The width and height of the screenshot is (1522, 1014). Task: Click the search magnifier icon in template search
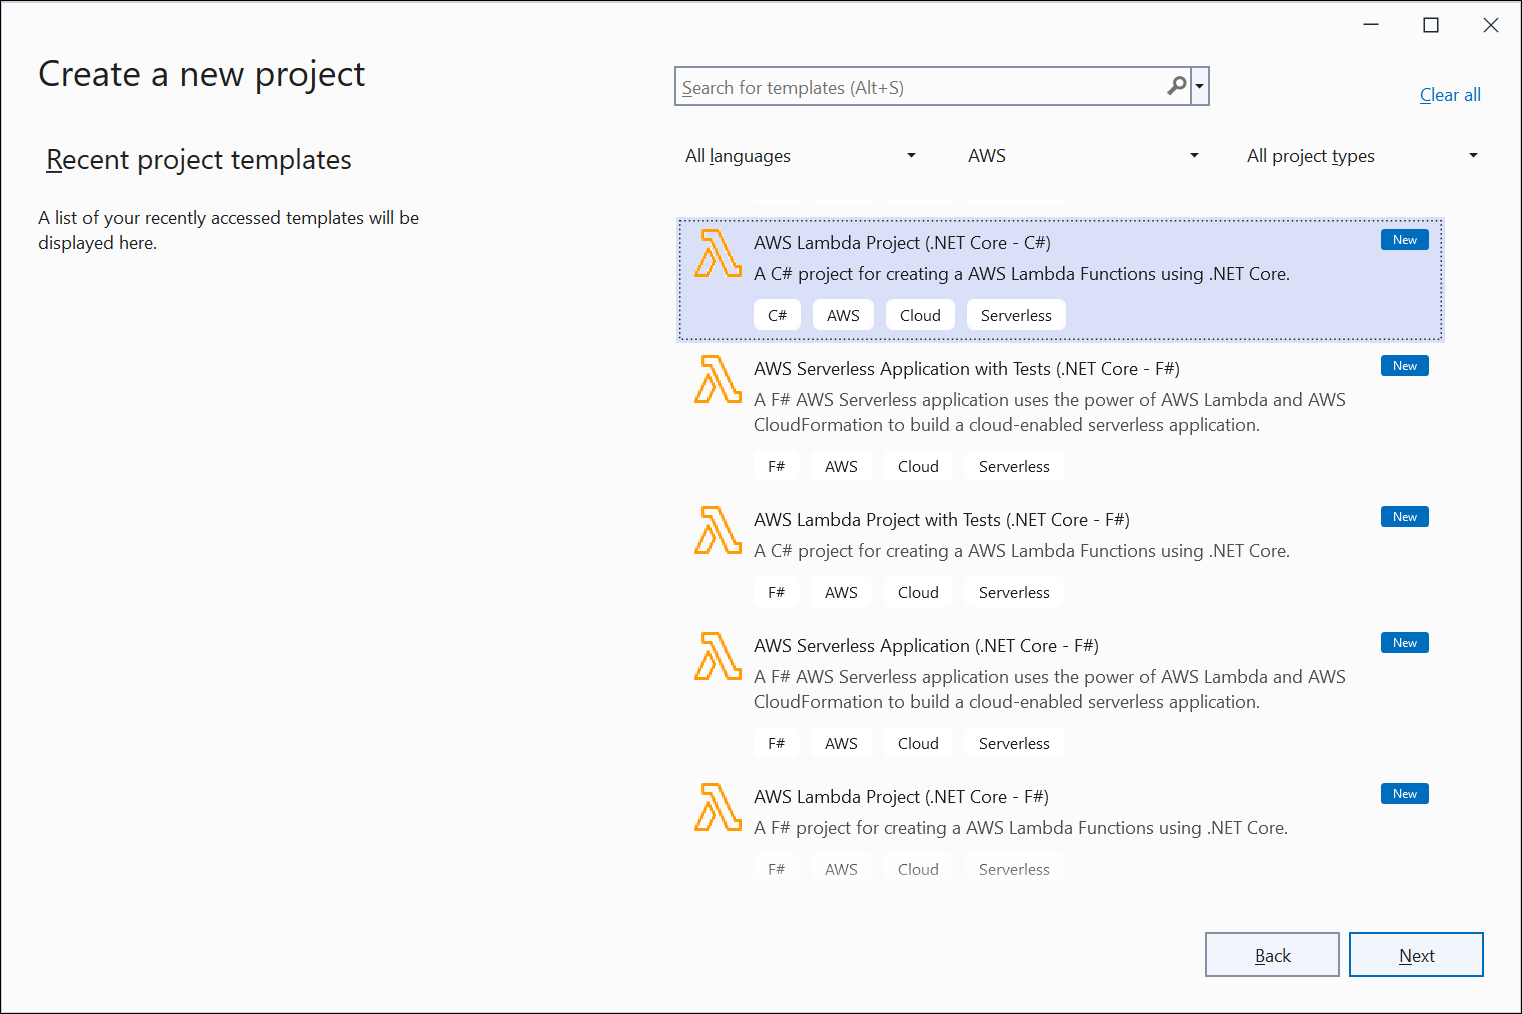[1176, 87]
